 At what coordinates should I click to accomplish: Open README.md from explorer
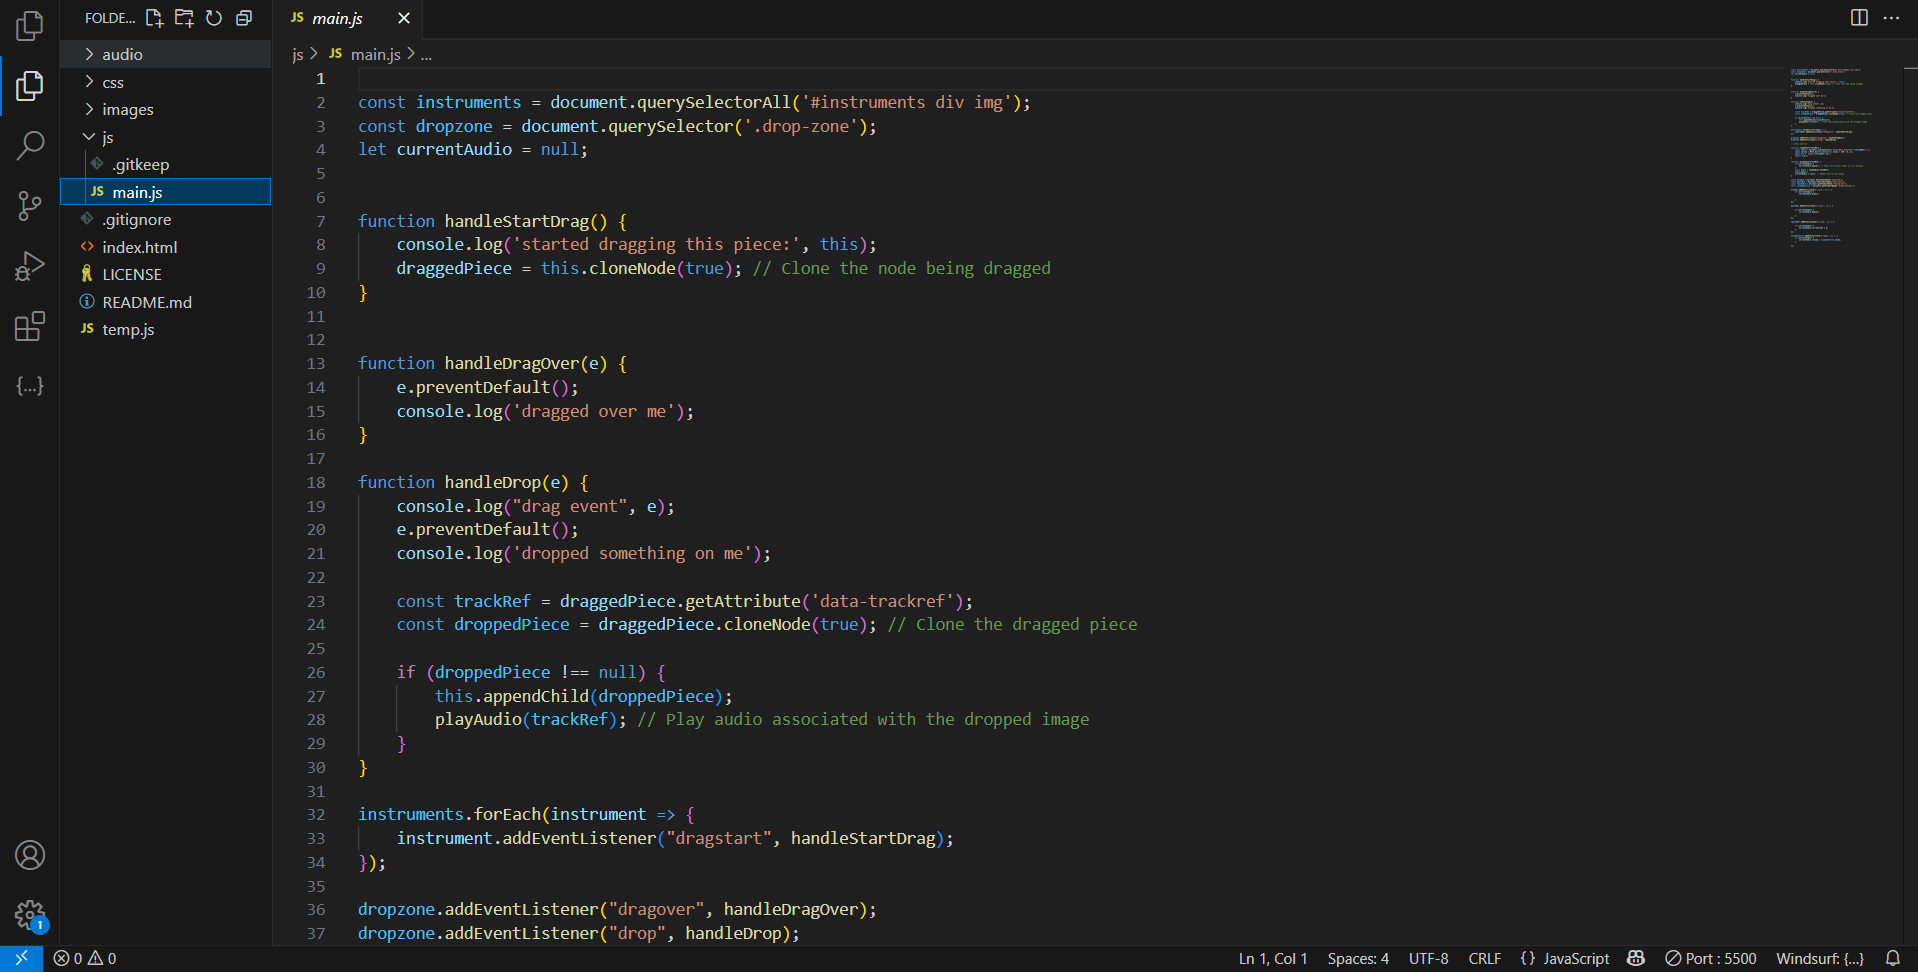point(166,302)
